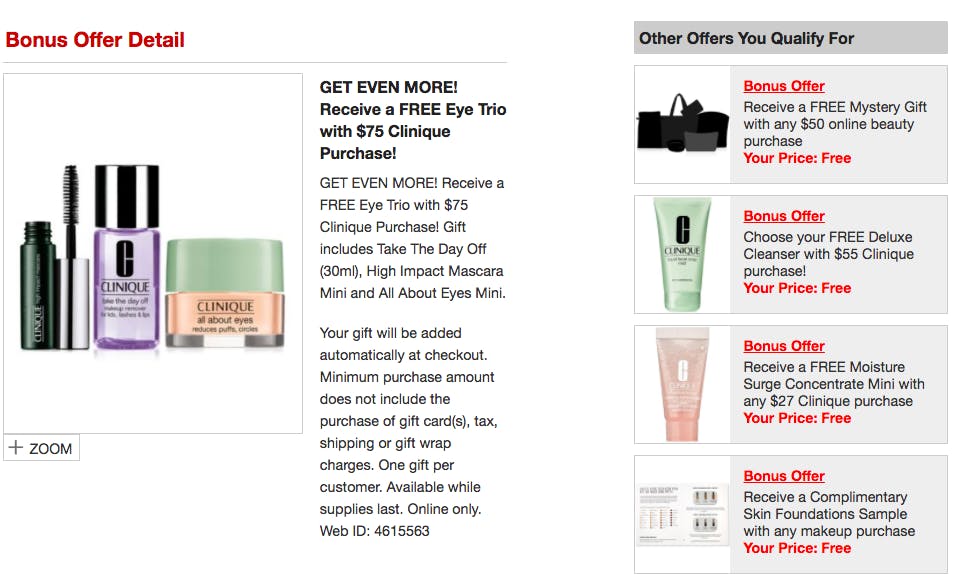Open the Skin Foundations Sample Bonus Offer link
The image size is (953, 576).
[784, 476]
